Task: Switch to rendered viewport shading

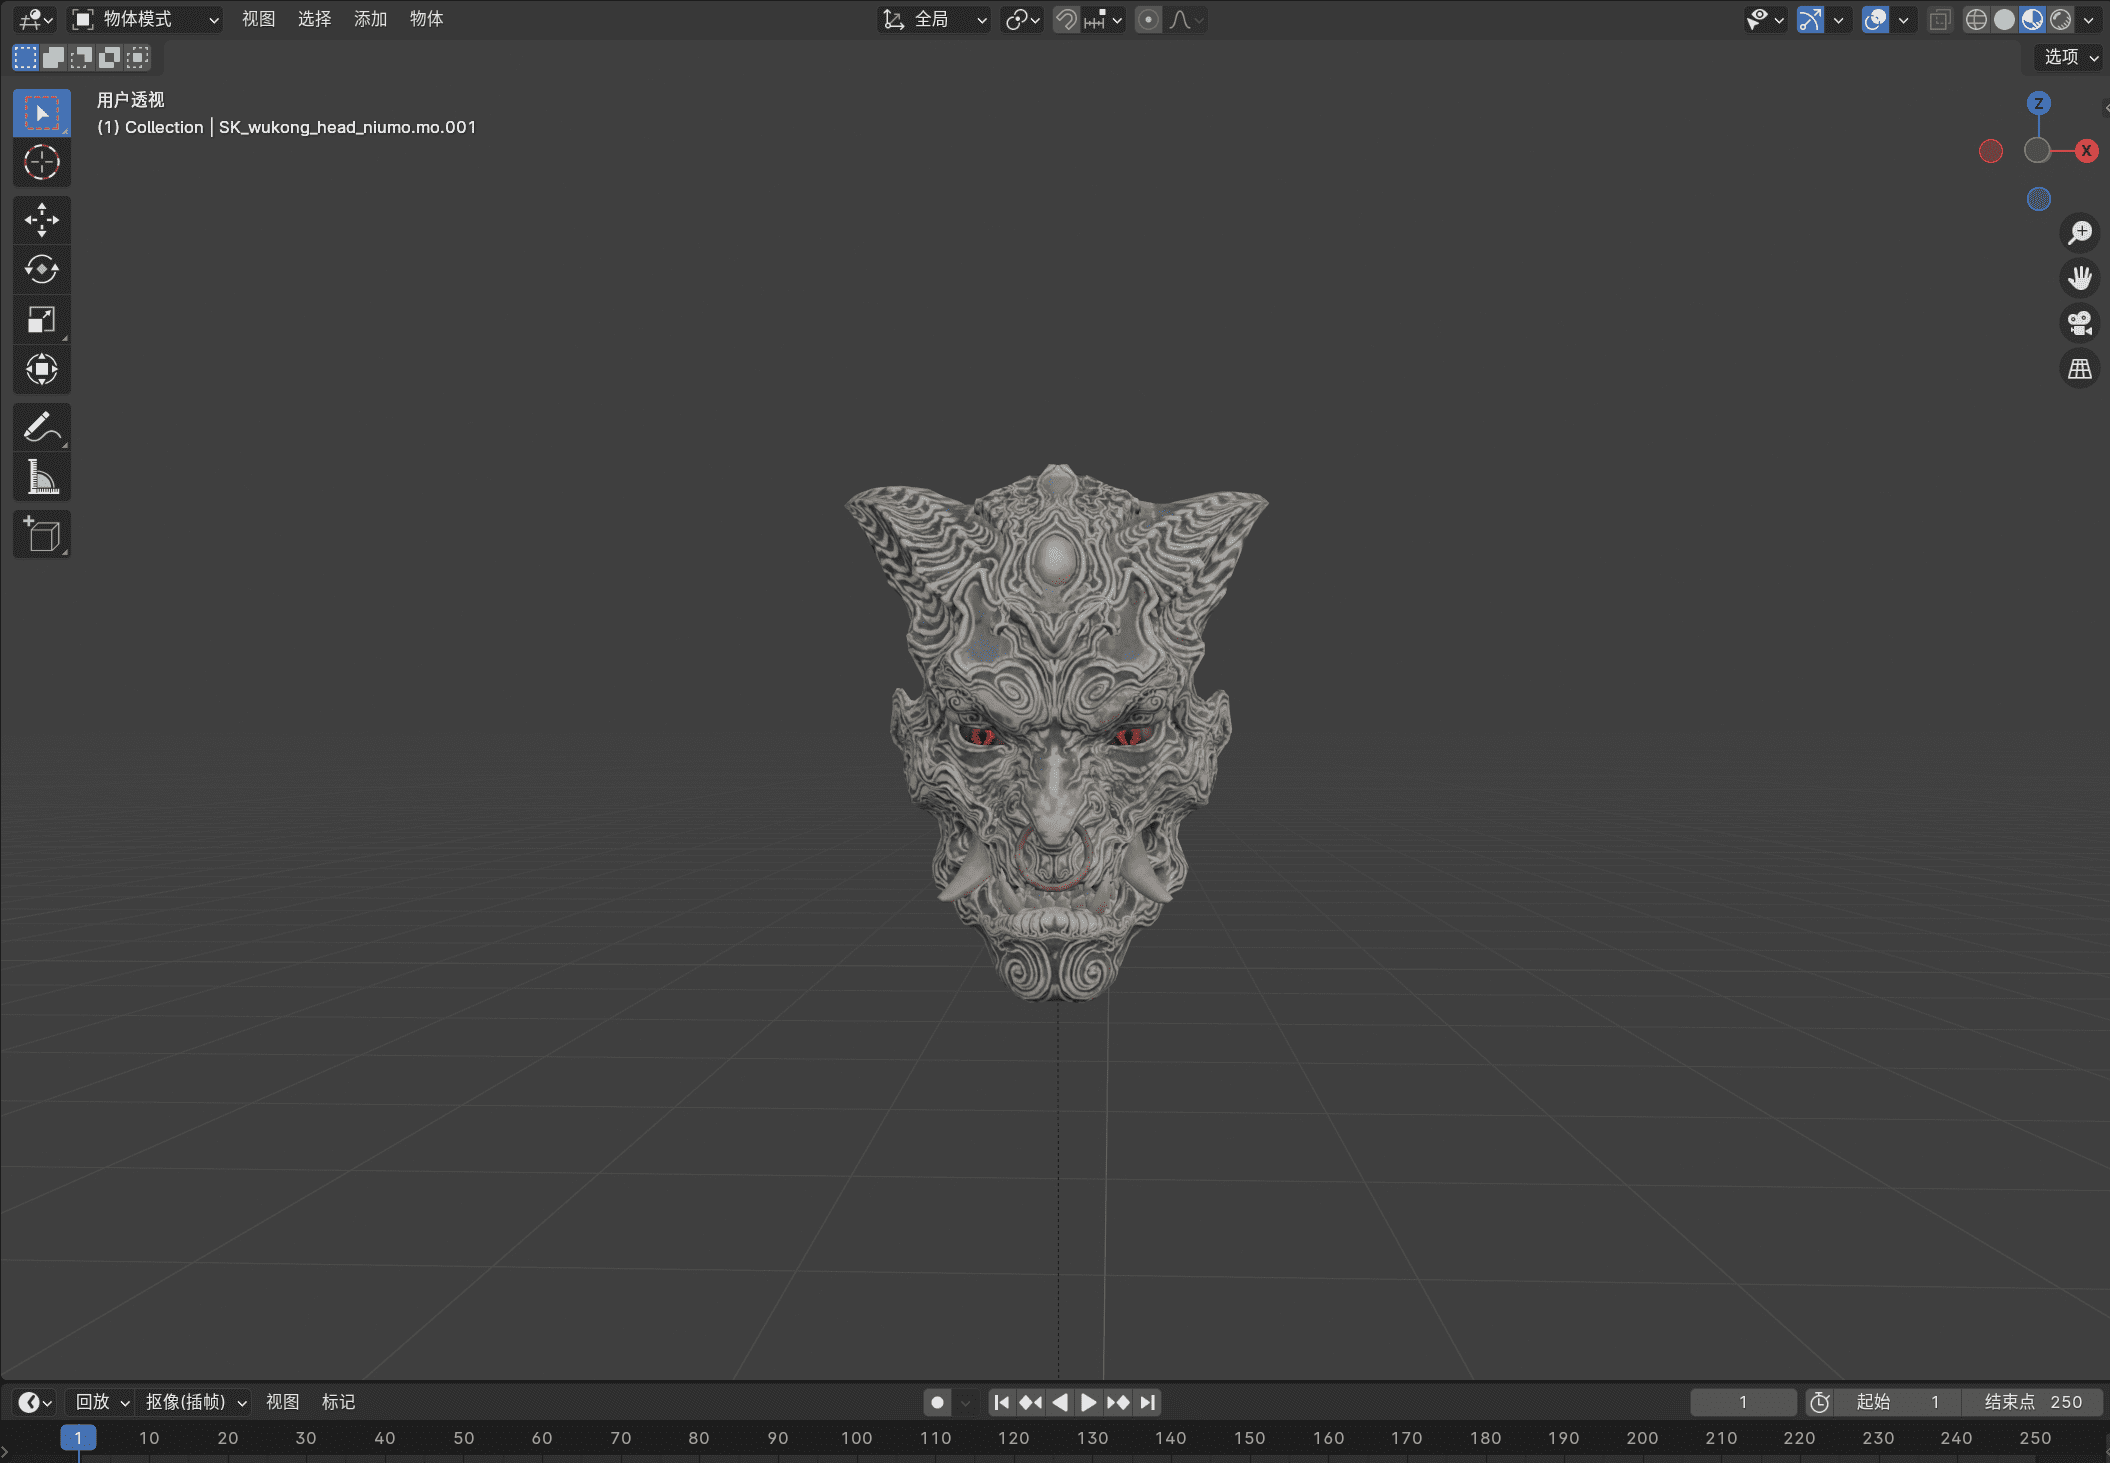Action: [2060, 19]
